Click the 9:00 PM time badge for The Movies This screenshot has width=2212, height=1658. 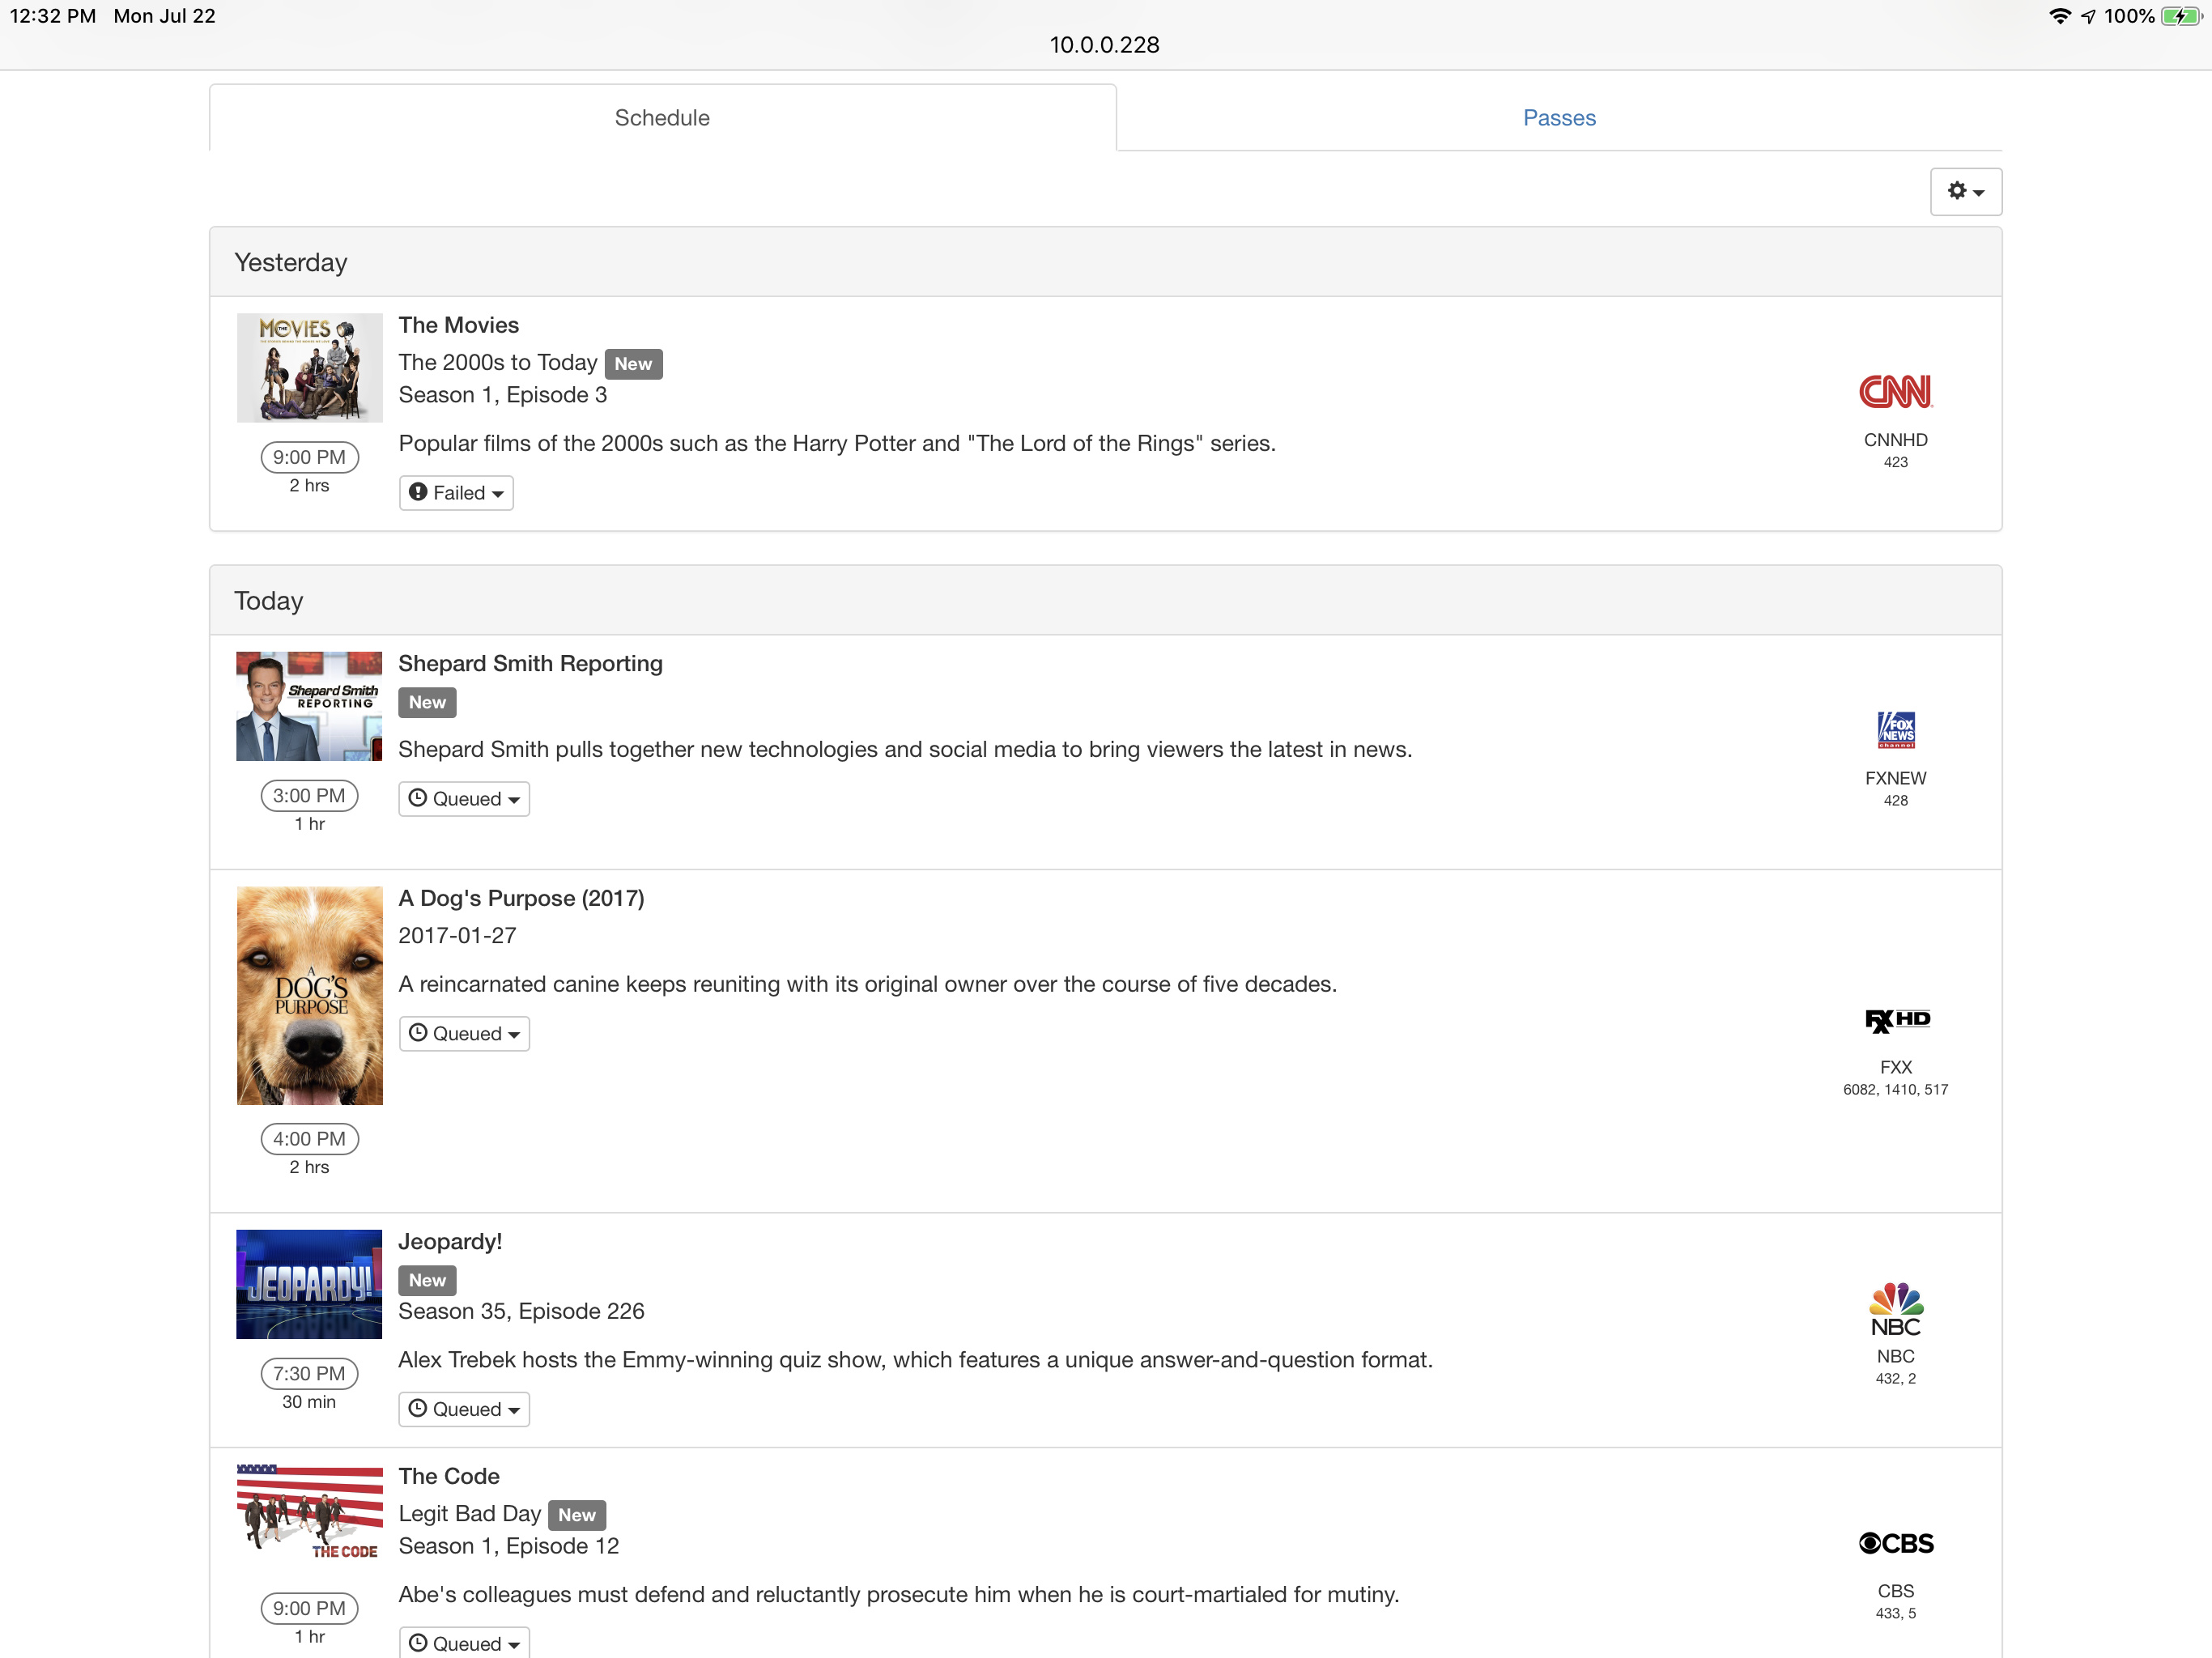[x=309, y=457]
